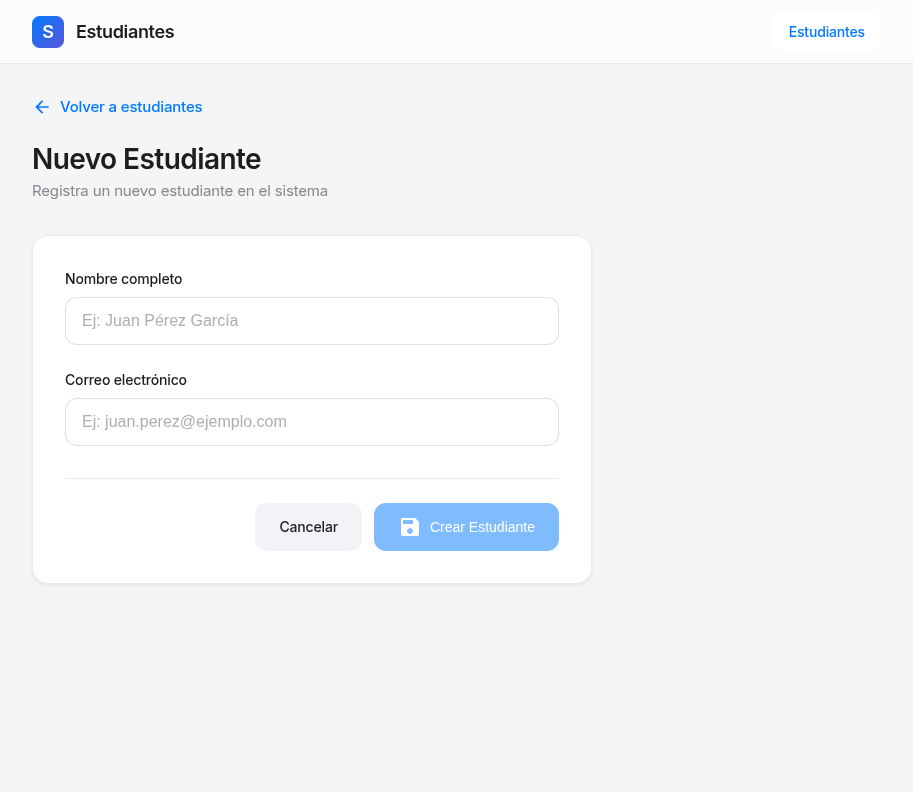The width and height of the screenshot is (913, 792).
Task: Click the Correo electrónico field label
Action: point(126,380)
